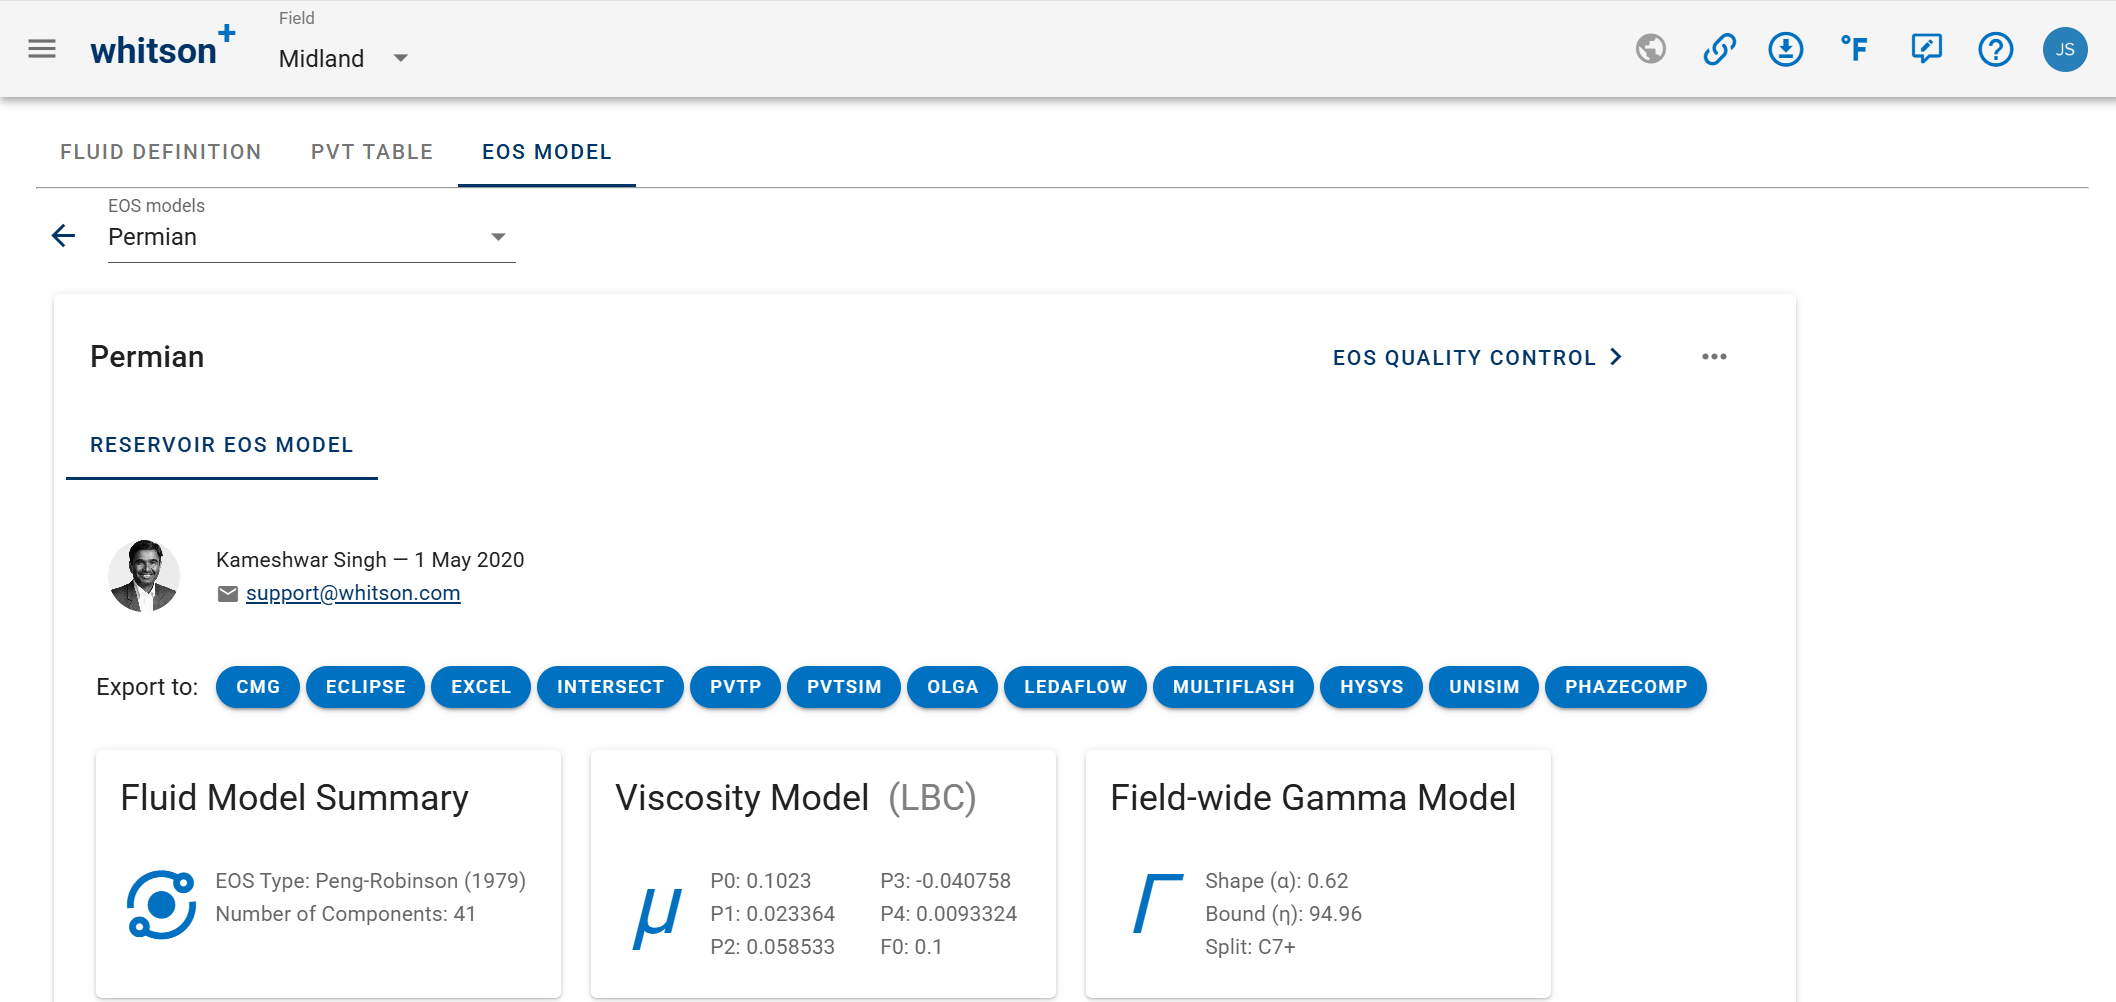This screenshot has width=2116, height=1002.
Task: Click the Fluid Model Summary card title
Action: click(294, 798)
